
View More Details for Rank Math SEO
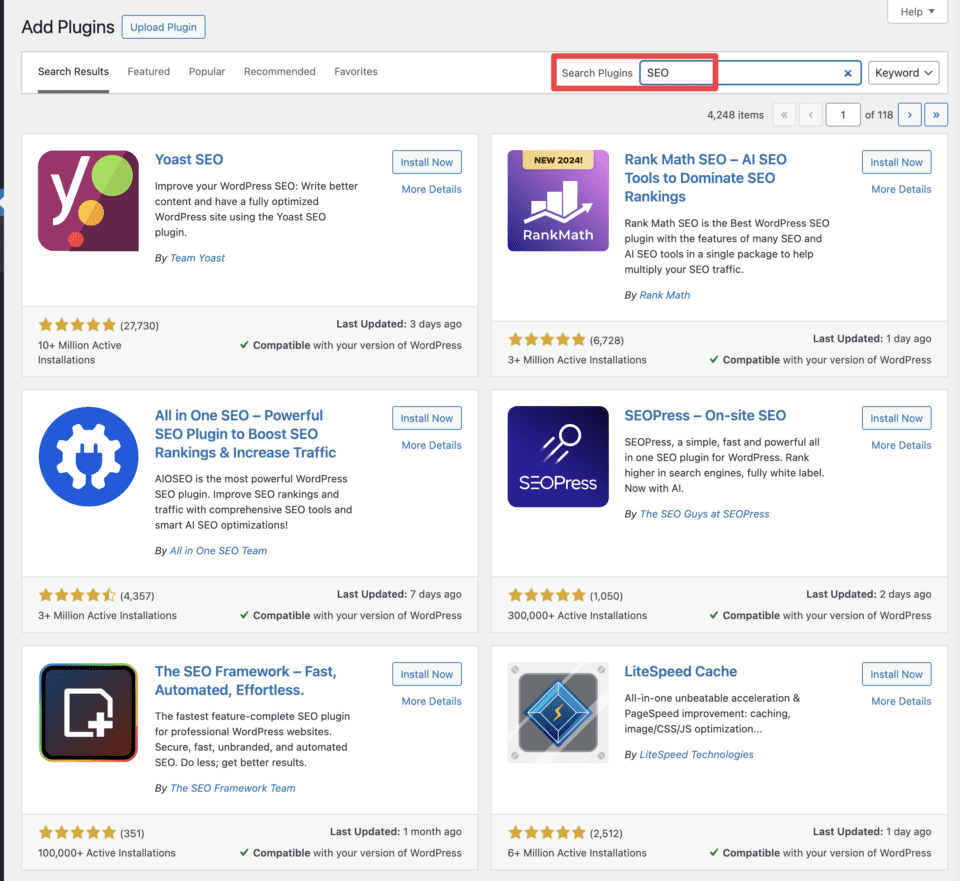[901, 189]
